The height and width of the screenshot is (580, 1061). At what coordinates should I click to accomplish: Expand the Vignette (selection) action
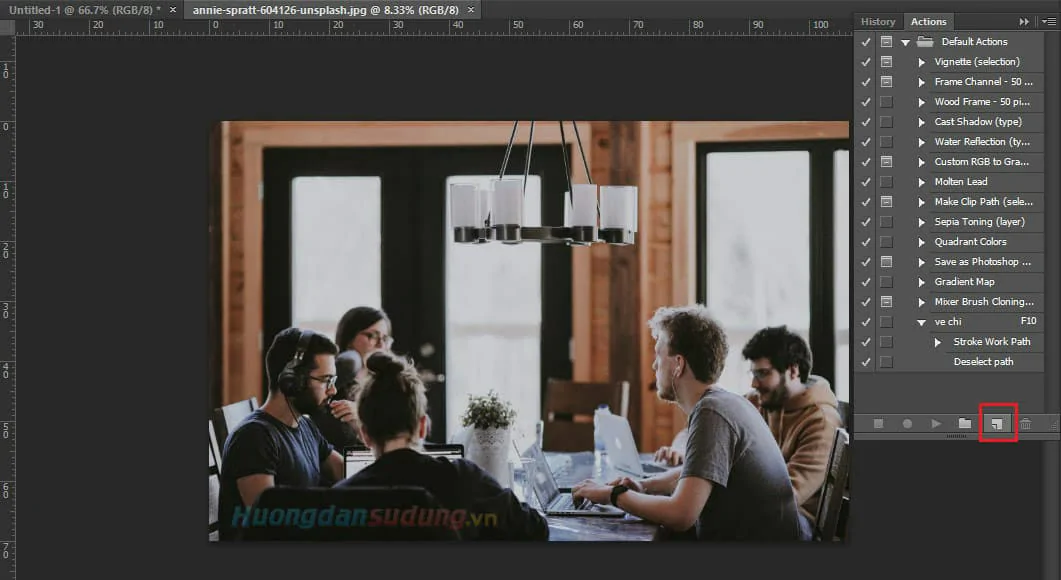[x=922, y=61]
